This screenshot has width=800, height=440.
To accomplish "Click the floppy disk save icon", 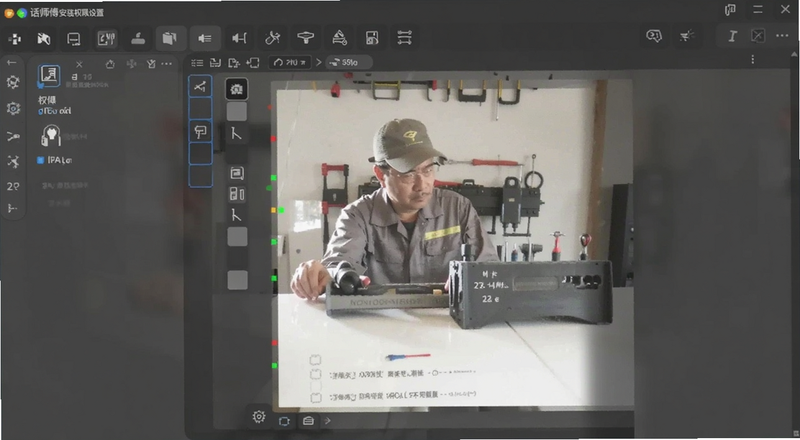I will (372, 37).
